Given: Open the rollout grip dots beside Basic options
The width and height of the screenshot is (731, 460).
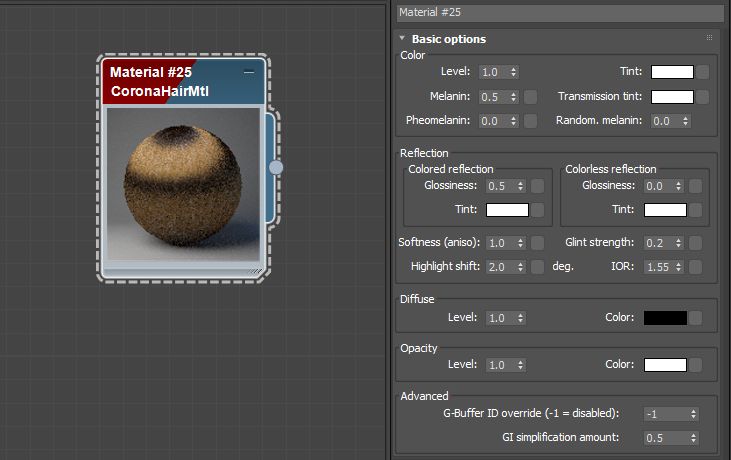Looking at the screenshot, I should point(709,38).
